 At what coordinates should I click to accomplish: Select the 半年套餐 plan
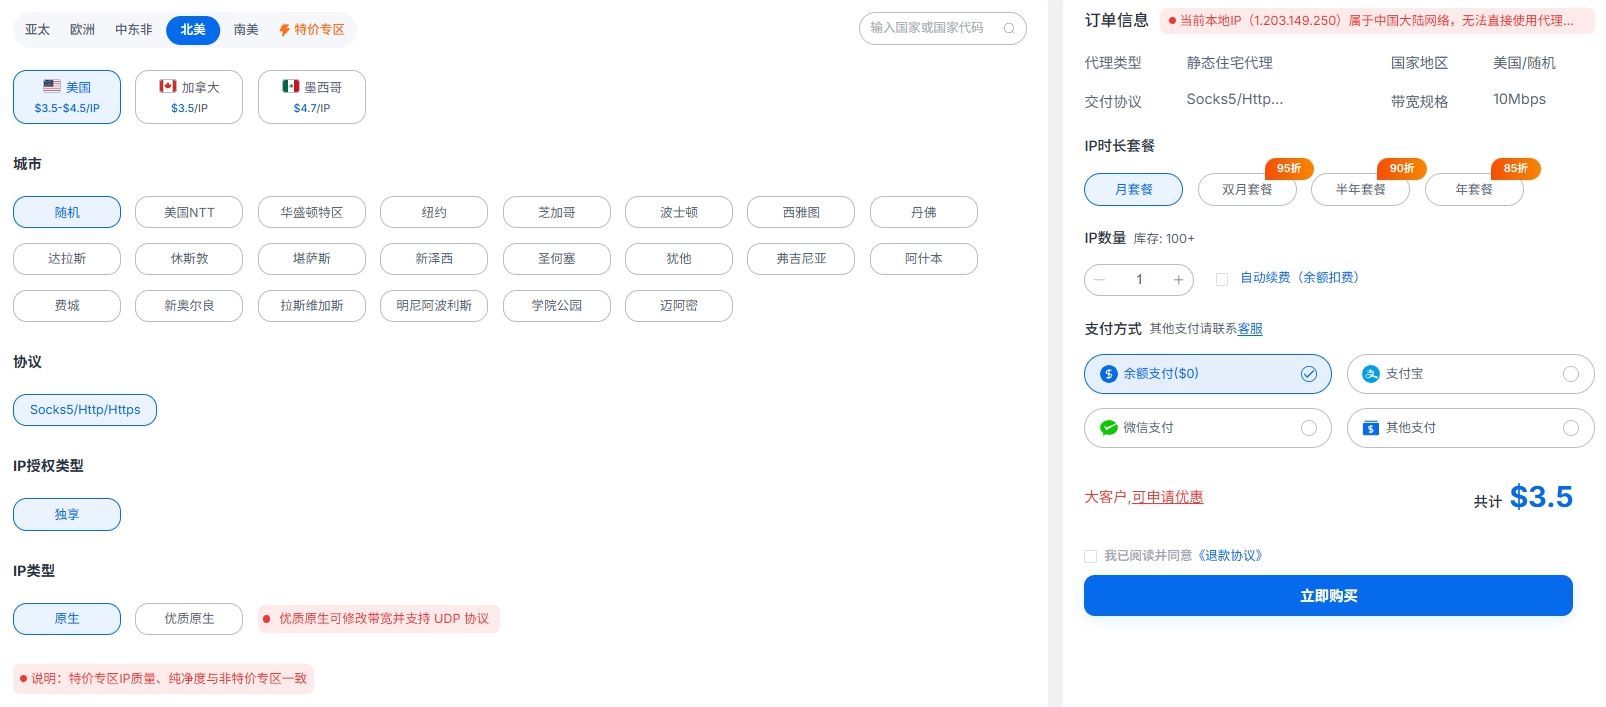pyautogui.click(x=1361, y=189)
